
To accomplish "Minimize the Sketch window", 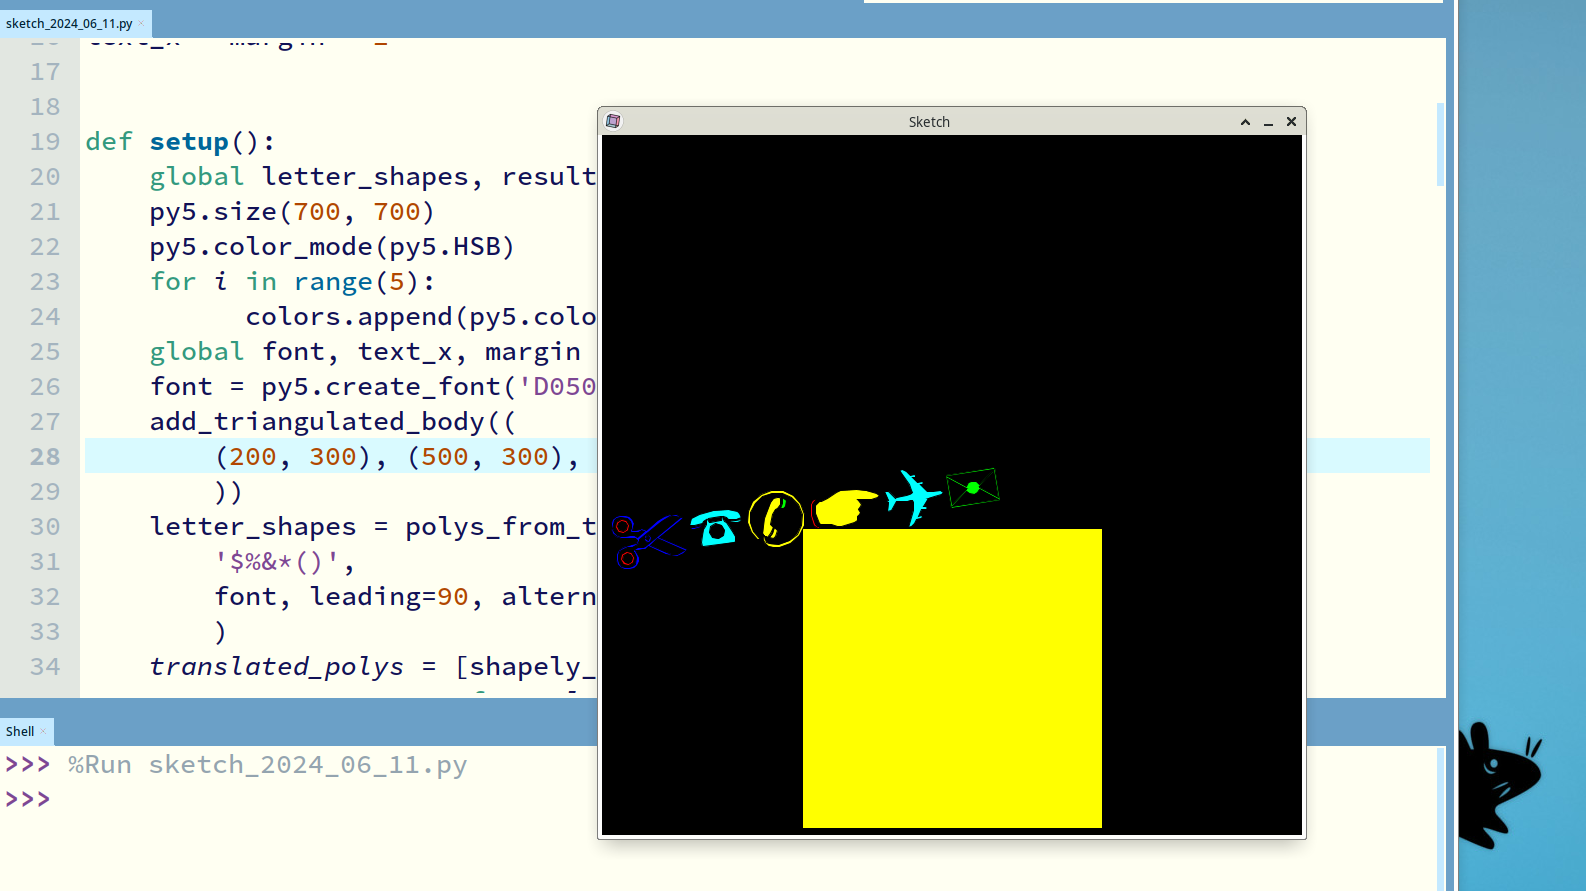I will pos(1268,122).
